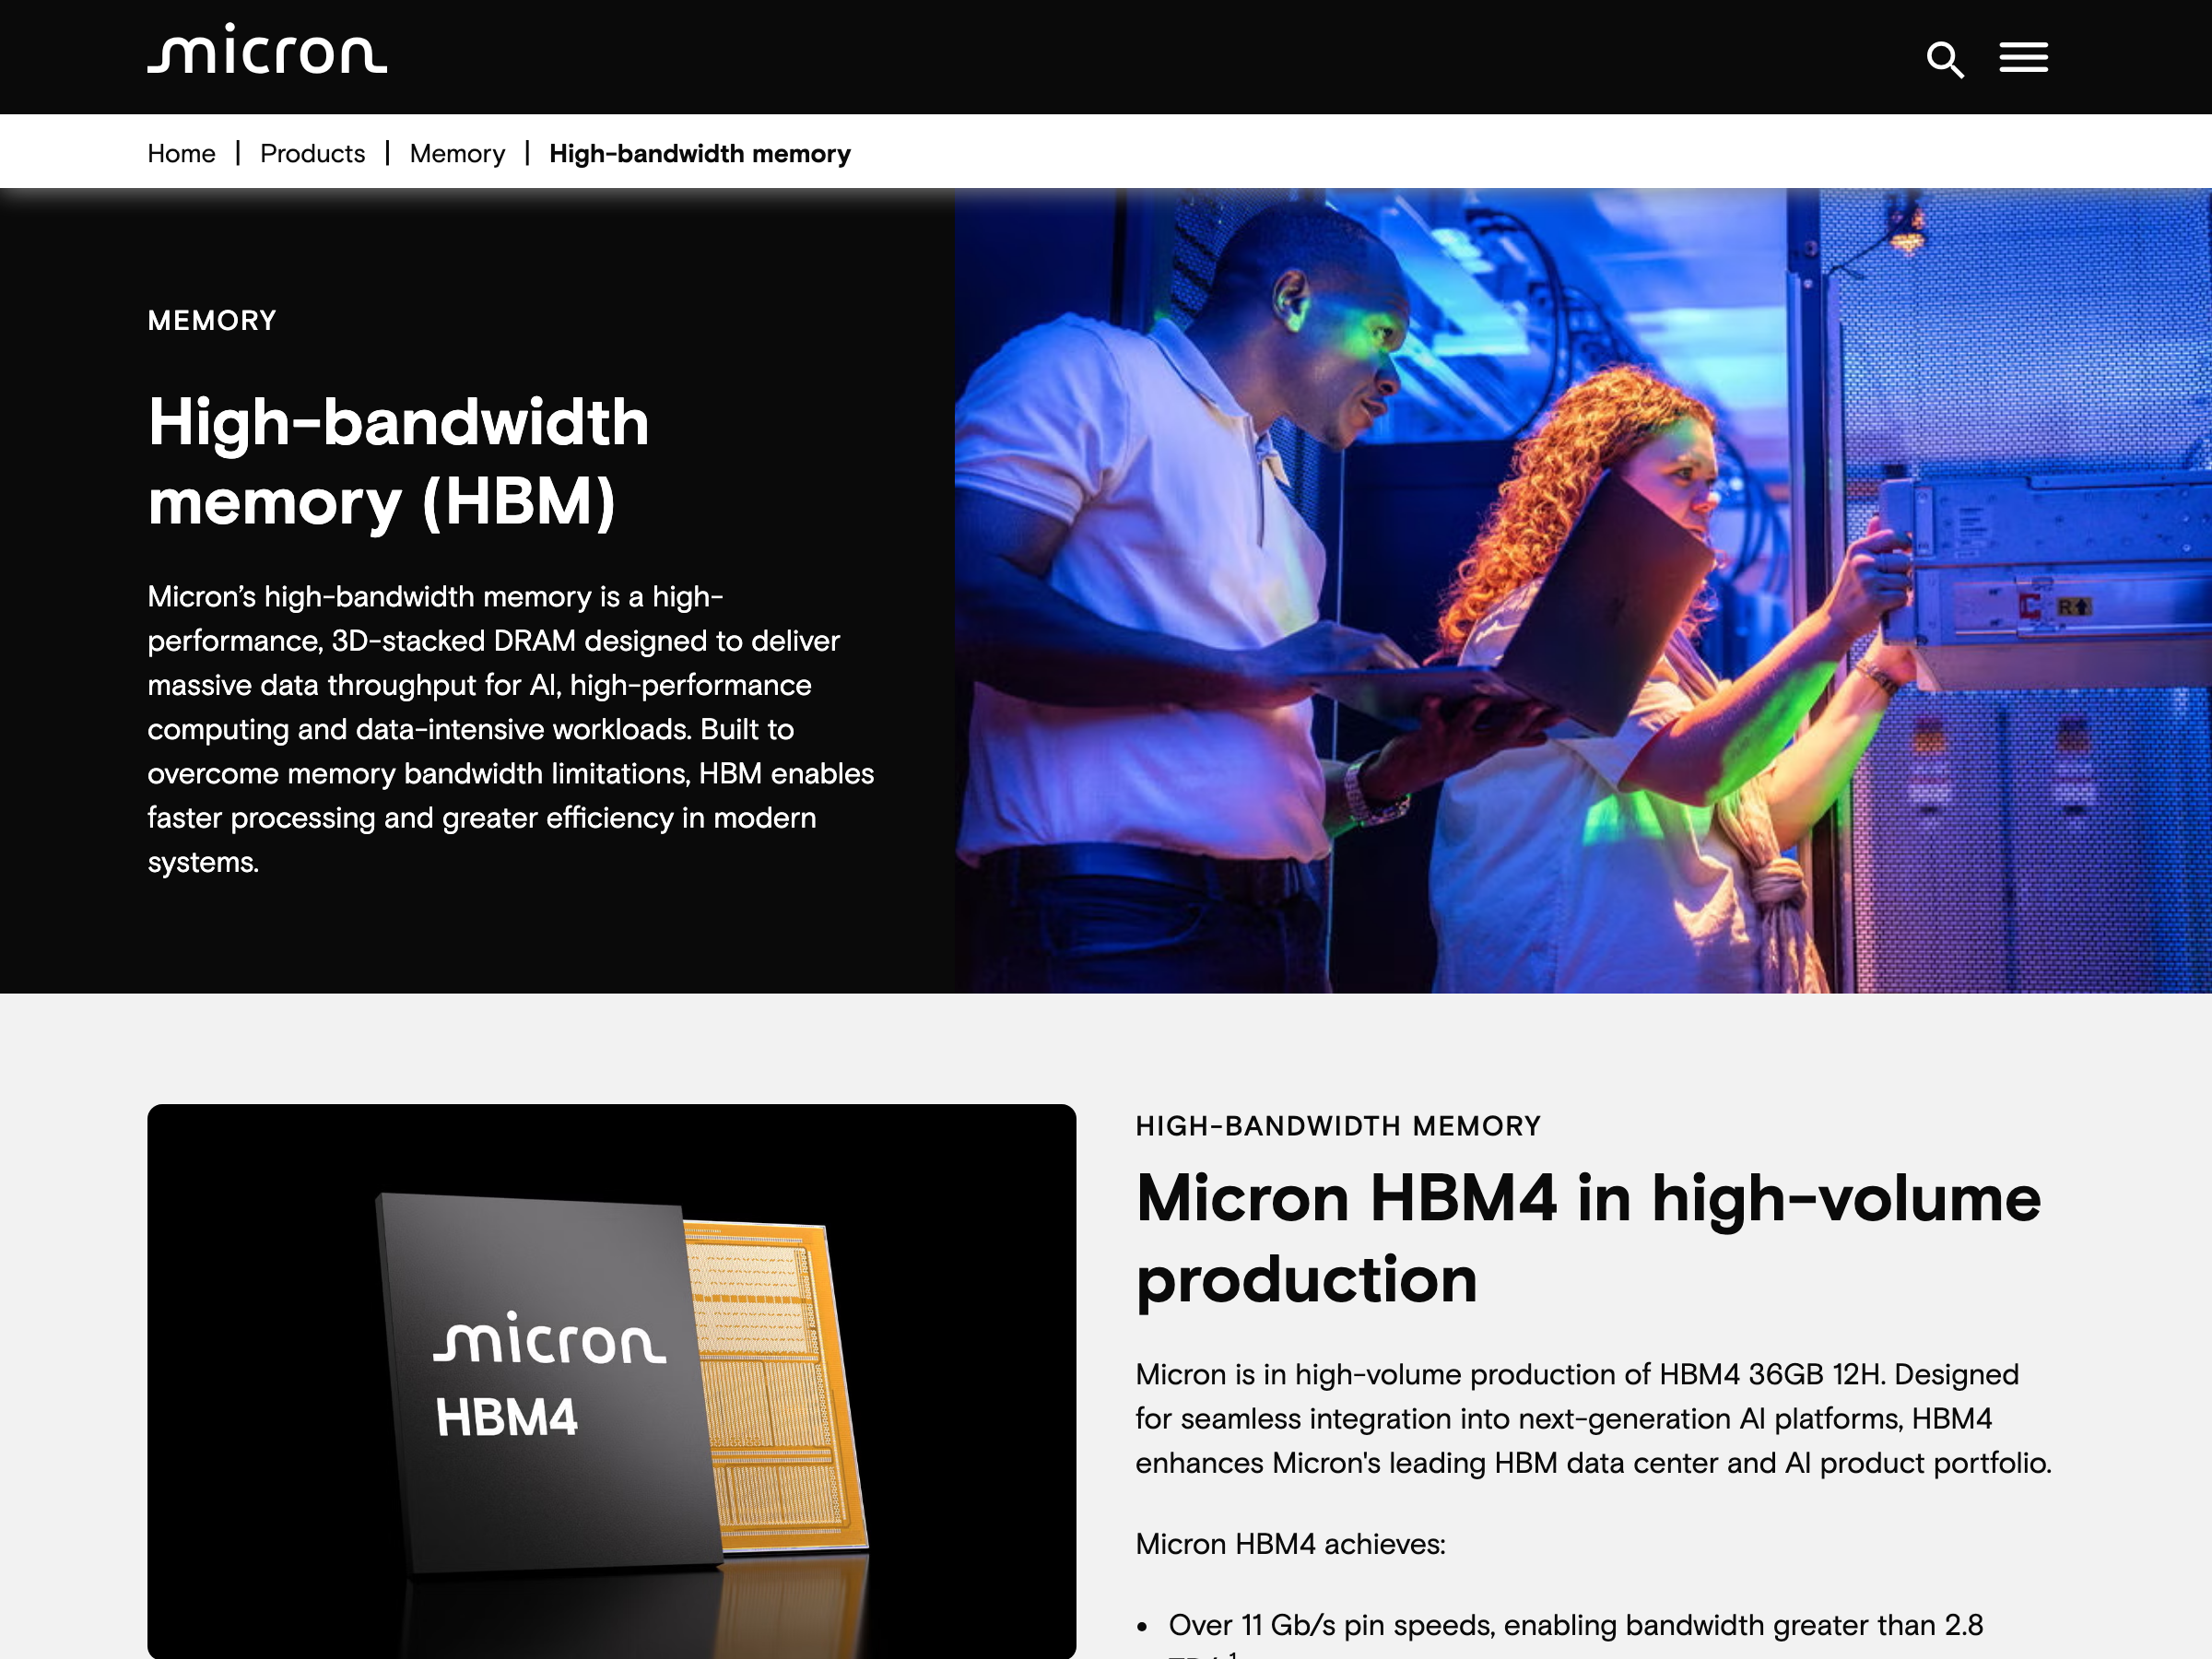The image size is (2212, 1659).
Task: Click the Micron logo in the header
Action: [x=267, y=50]
